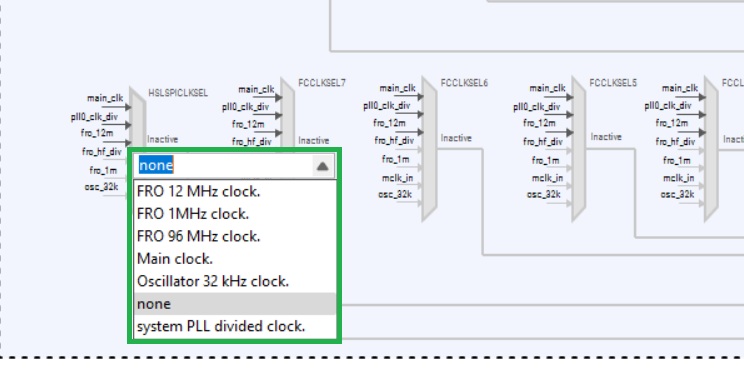The image size is (744, 382).
Task: Choose 'Oscillator 32 kHz clock.' option
Action: [x=234, y=281]
